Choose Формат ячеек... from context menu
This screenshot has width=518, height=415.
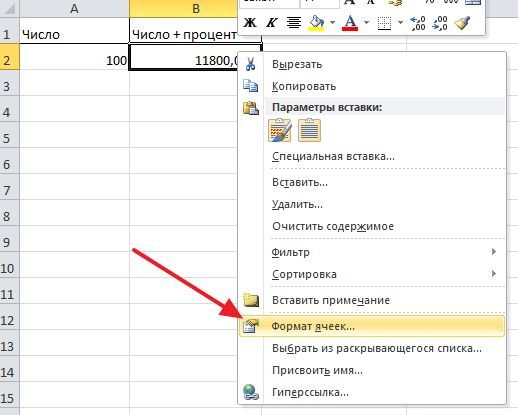(x=372, y=326)
